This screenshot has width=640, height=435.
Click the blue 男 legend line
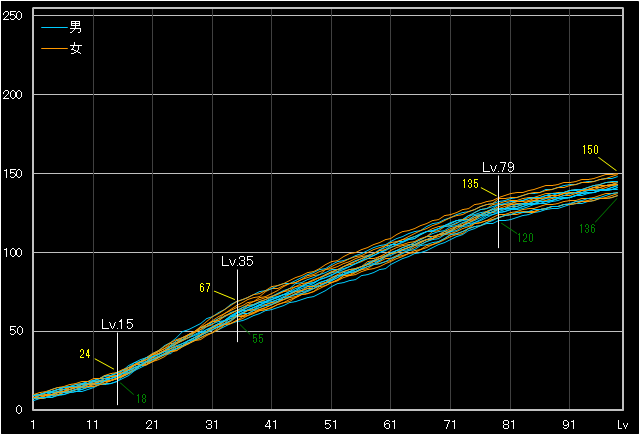click(54, 28)
